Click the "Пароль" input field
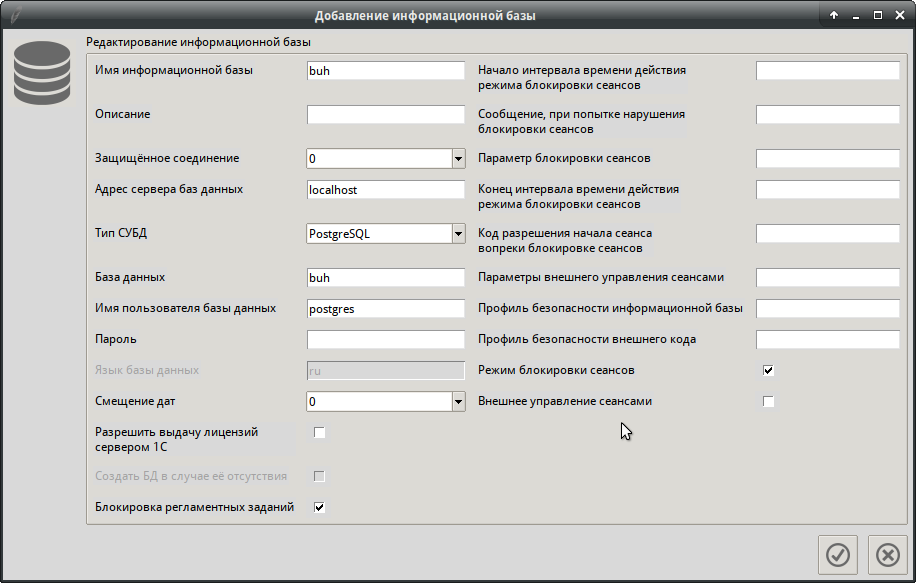 tap(384, 339)
